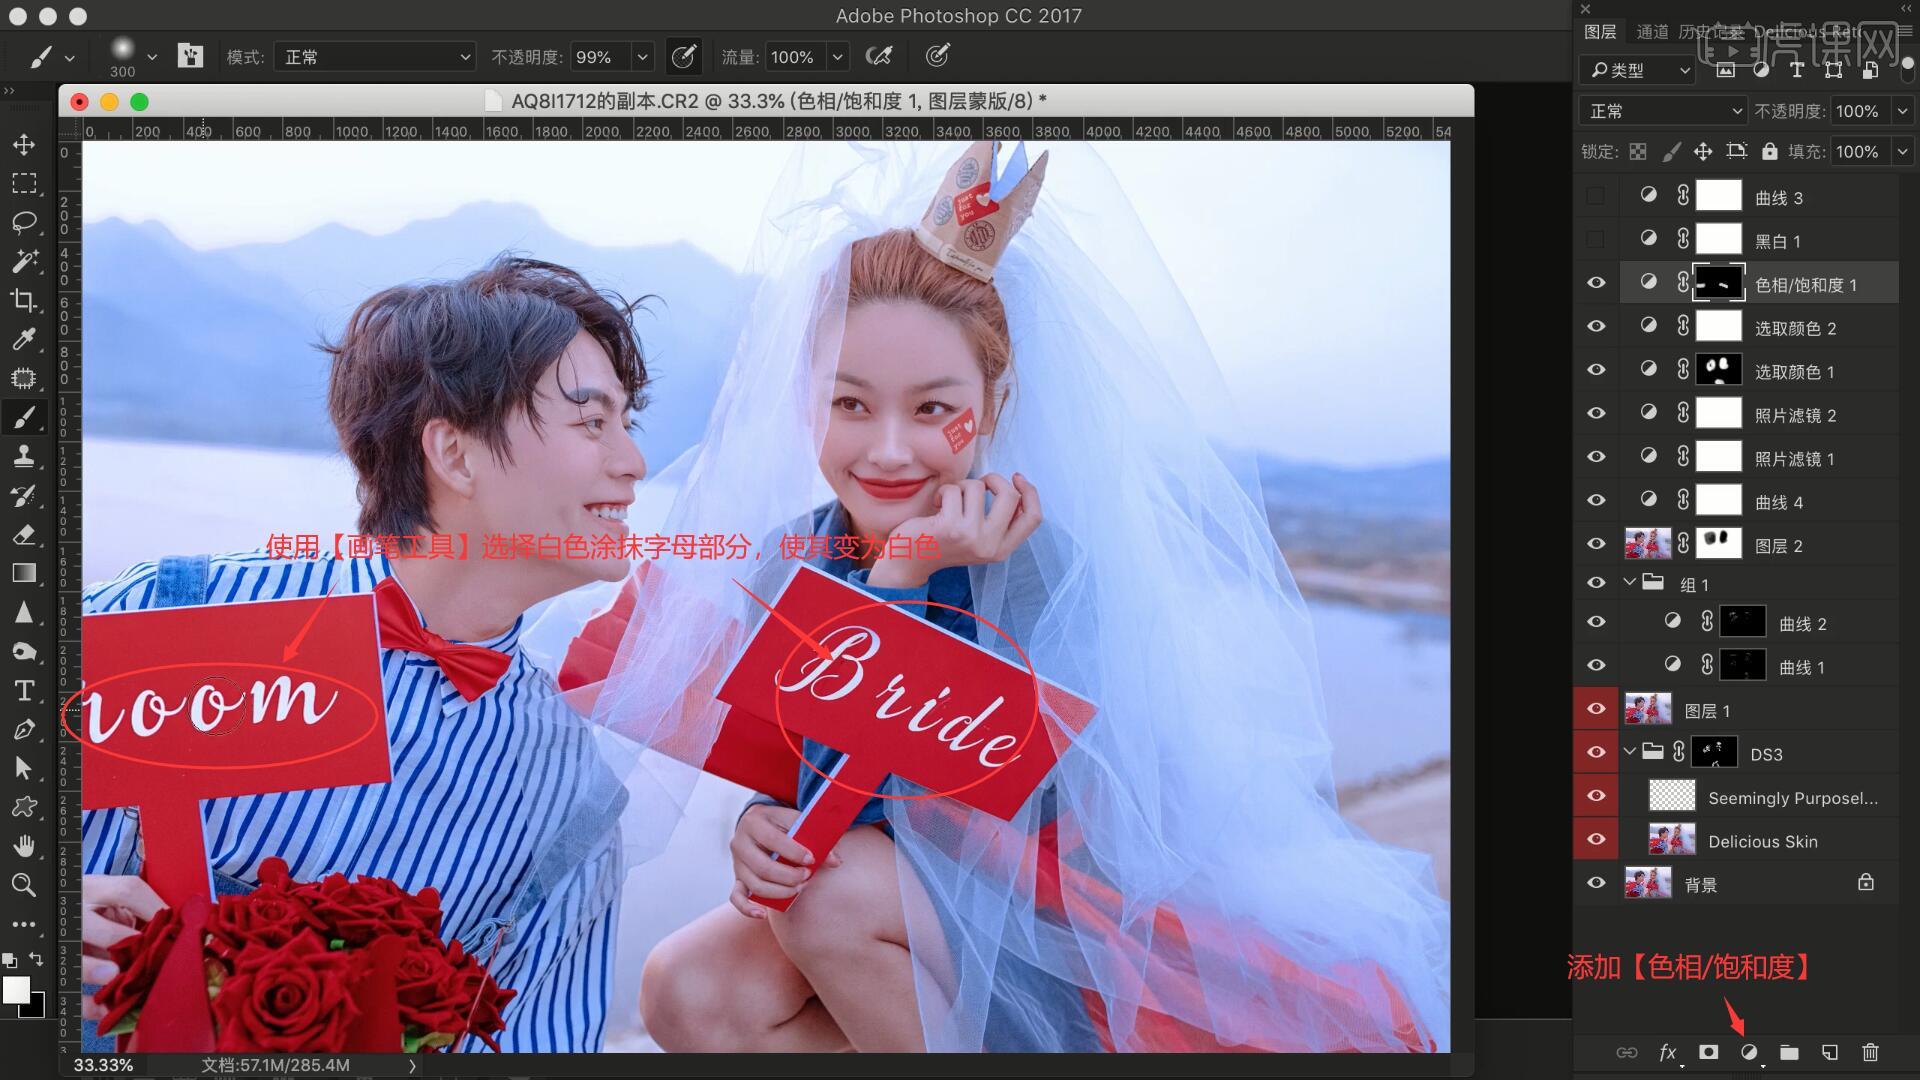Show the 曲线 3 layer
This screenshot has height=1080, width=1920.
pyautogui.click(x=1596, y=197)
